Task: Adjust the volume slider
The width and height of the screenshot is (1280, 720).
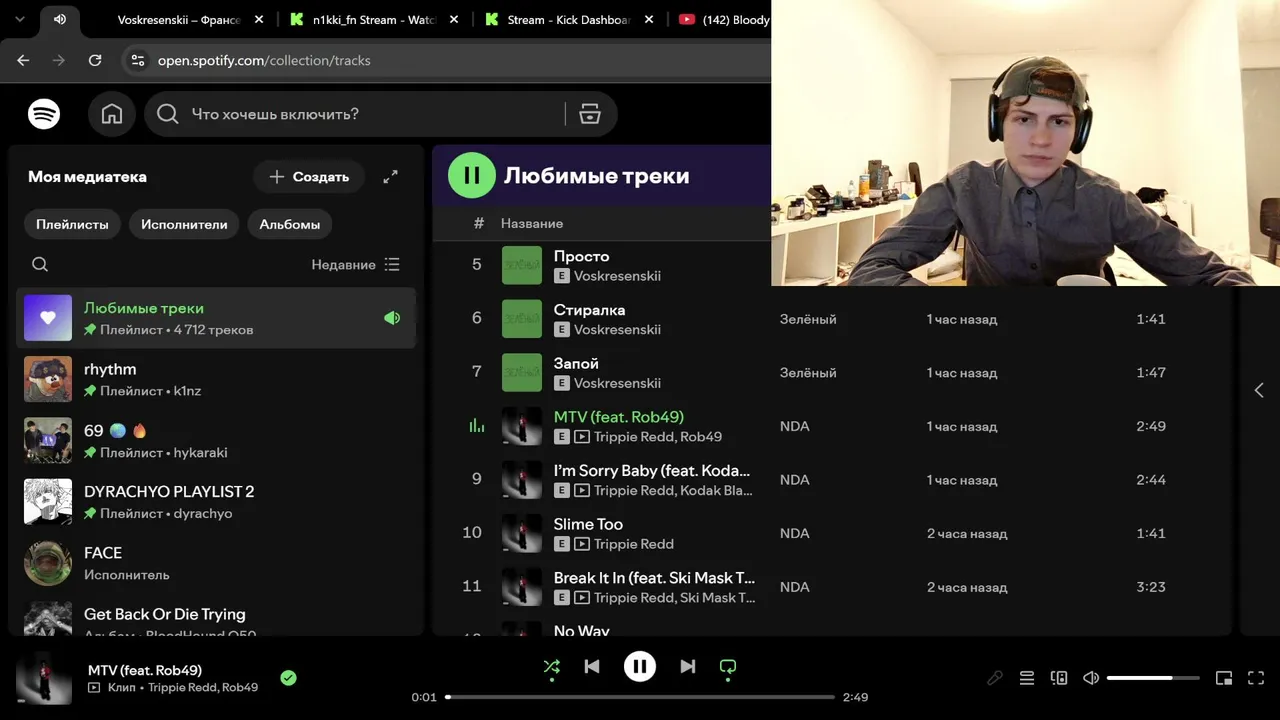Action: click(x=1153, y=678)
